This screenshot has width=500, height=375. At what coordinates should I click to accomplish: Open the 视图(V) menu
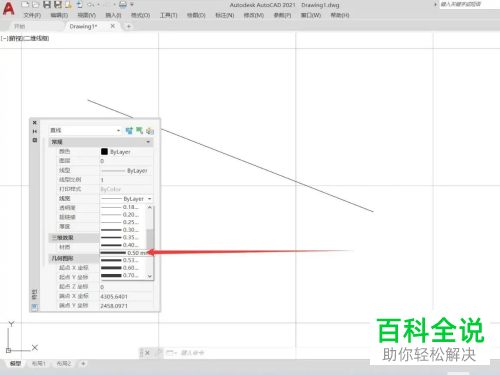pyautogui.click(x=86, y=15)
